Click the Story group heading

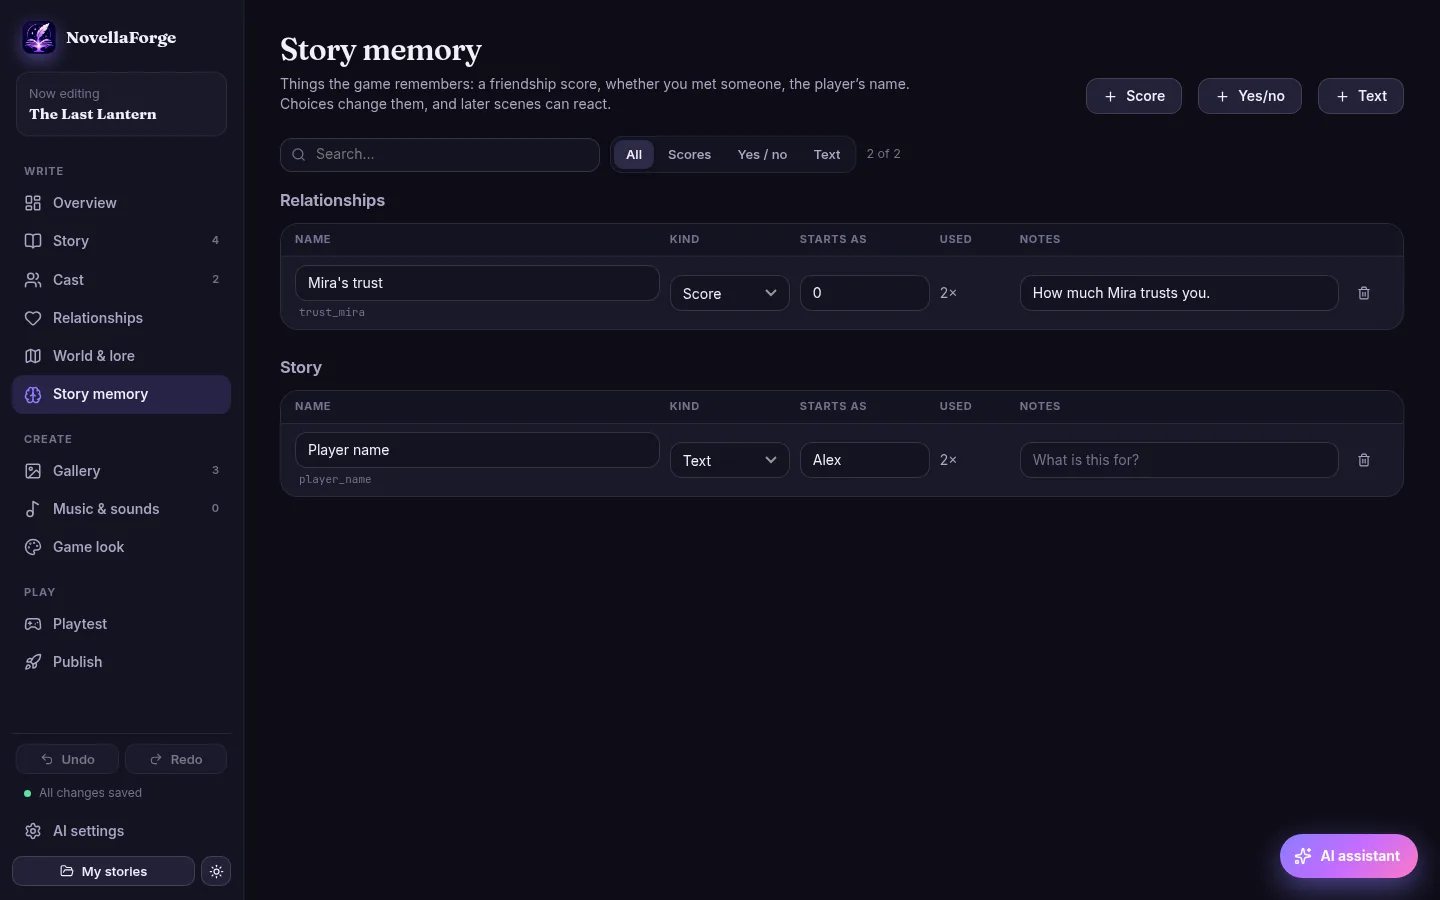(301, 367)
